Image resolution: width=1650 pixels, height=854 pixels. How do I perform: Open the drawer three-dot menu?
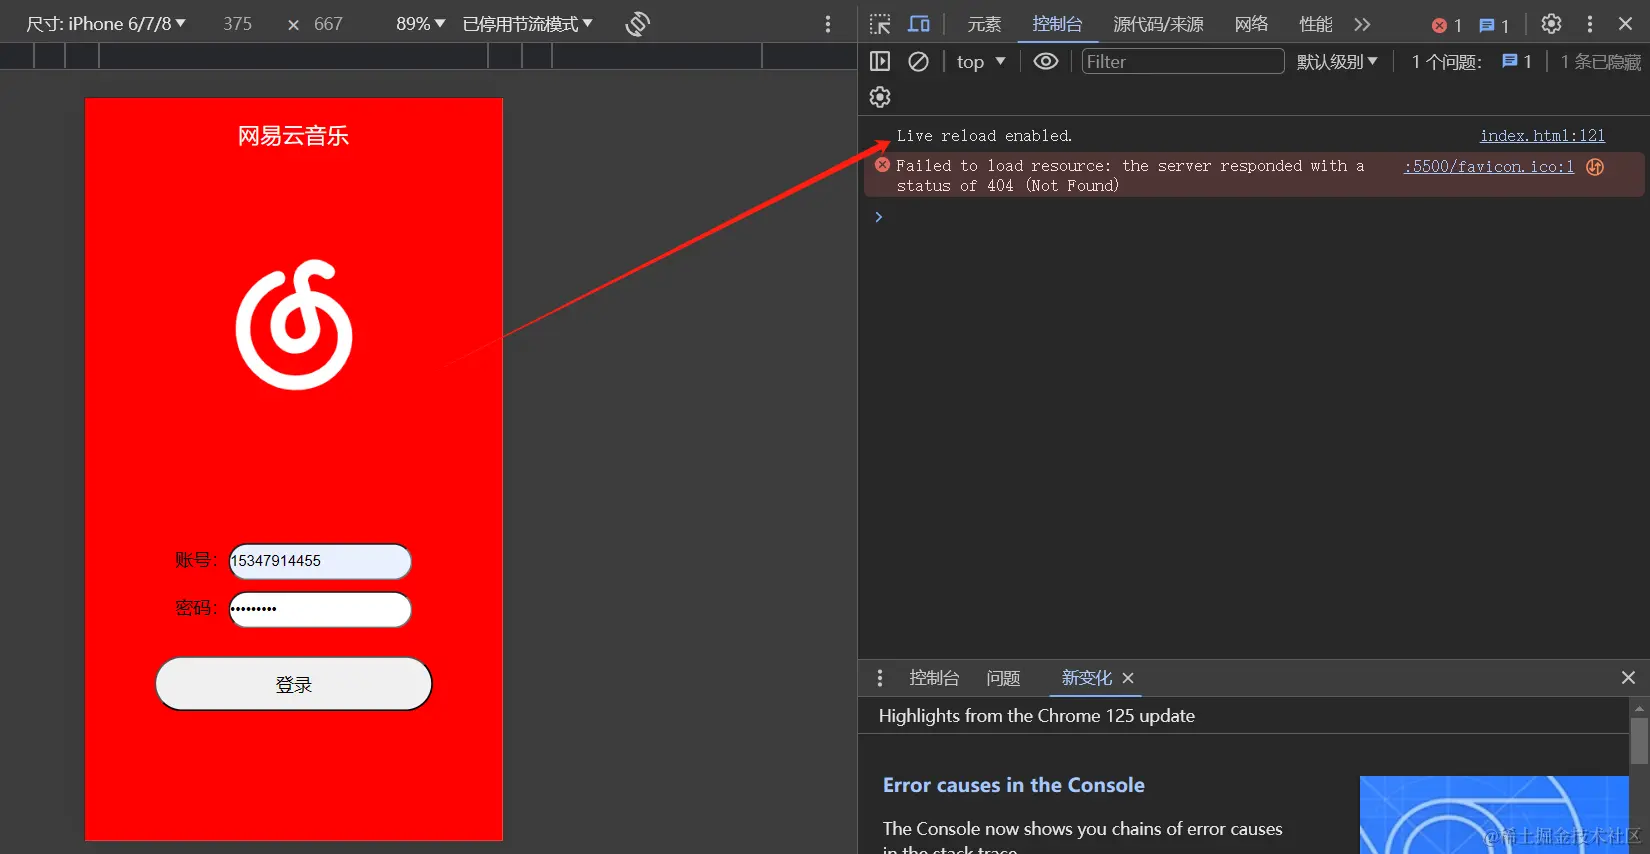pyautogui.click(x=880, y=678)
